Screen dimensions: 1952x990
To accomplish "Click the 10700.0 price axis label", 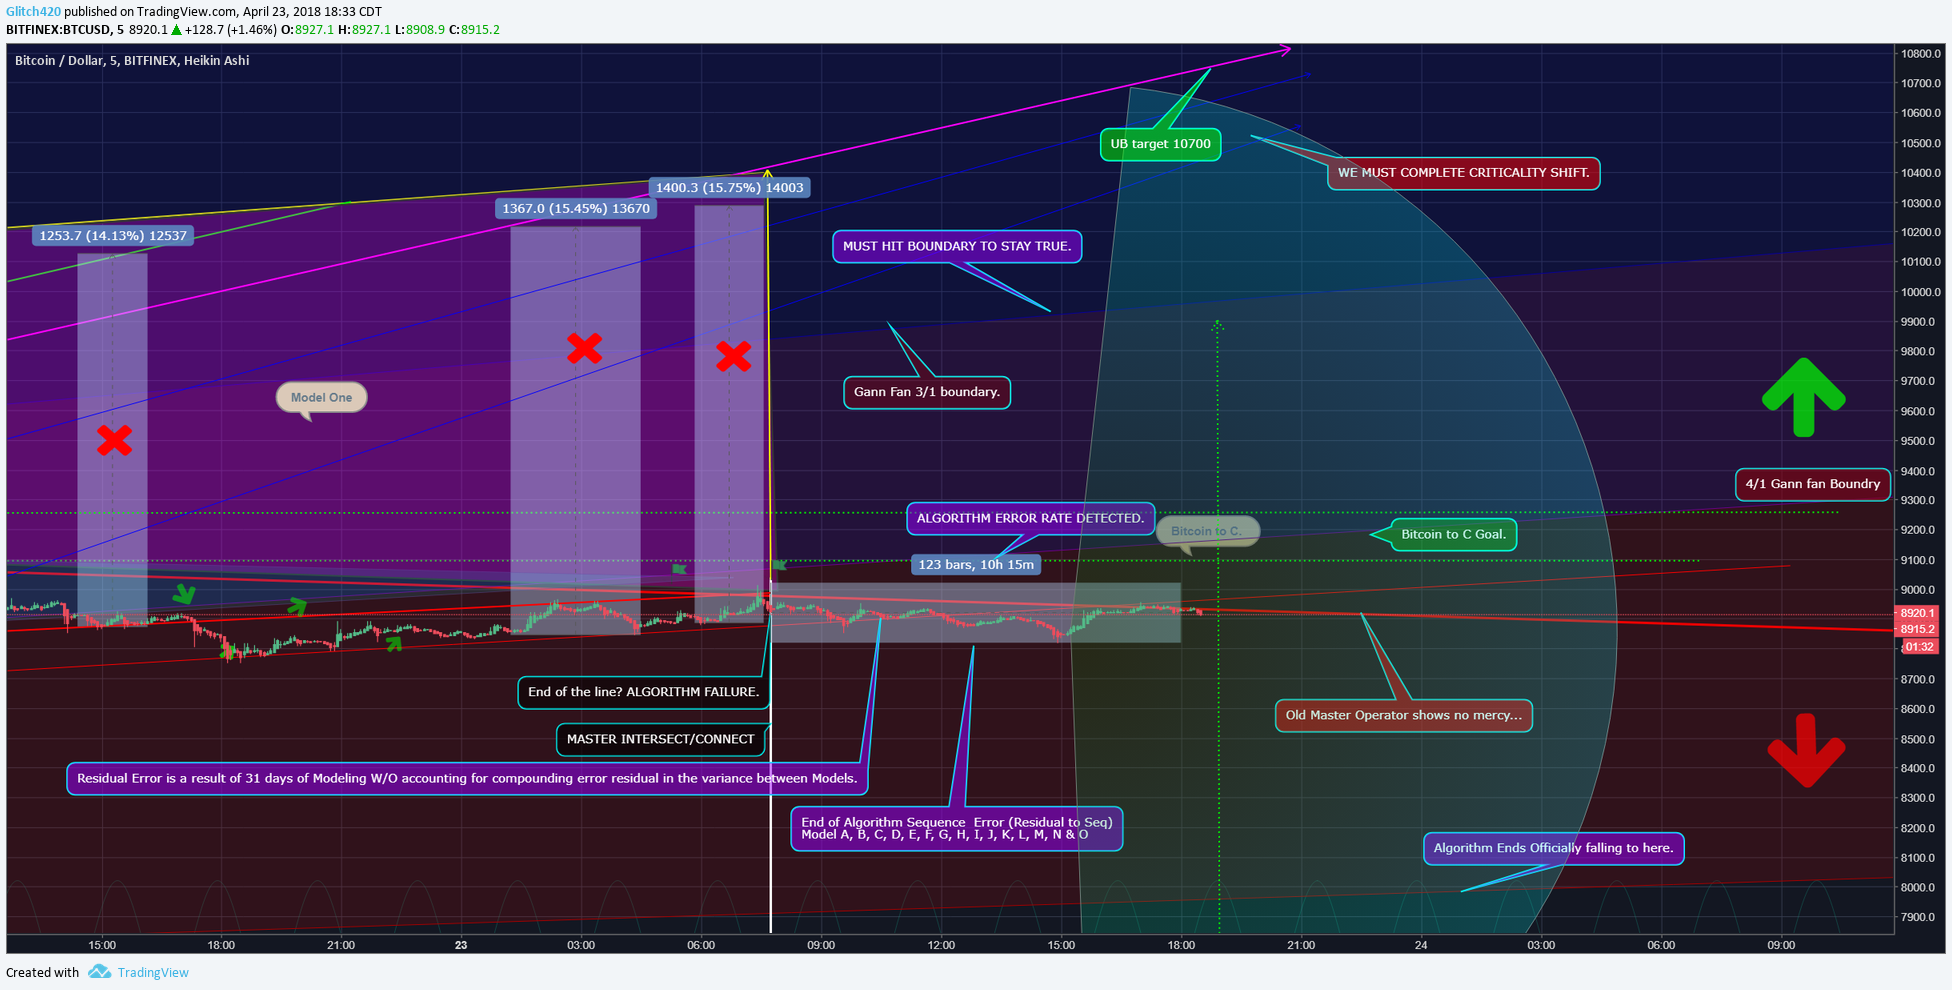I will 1920,84.
